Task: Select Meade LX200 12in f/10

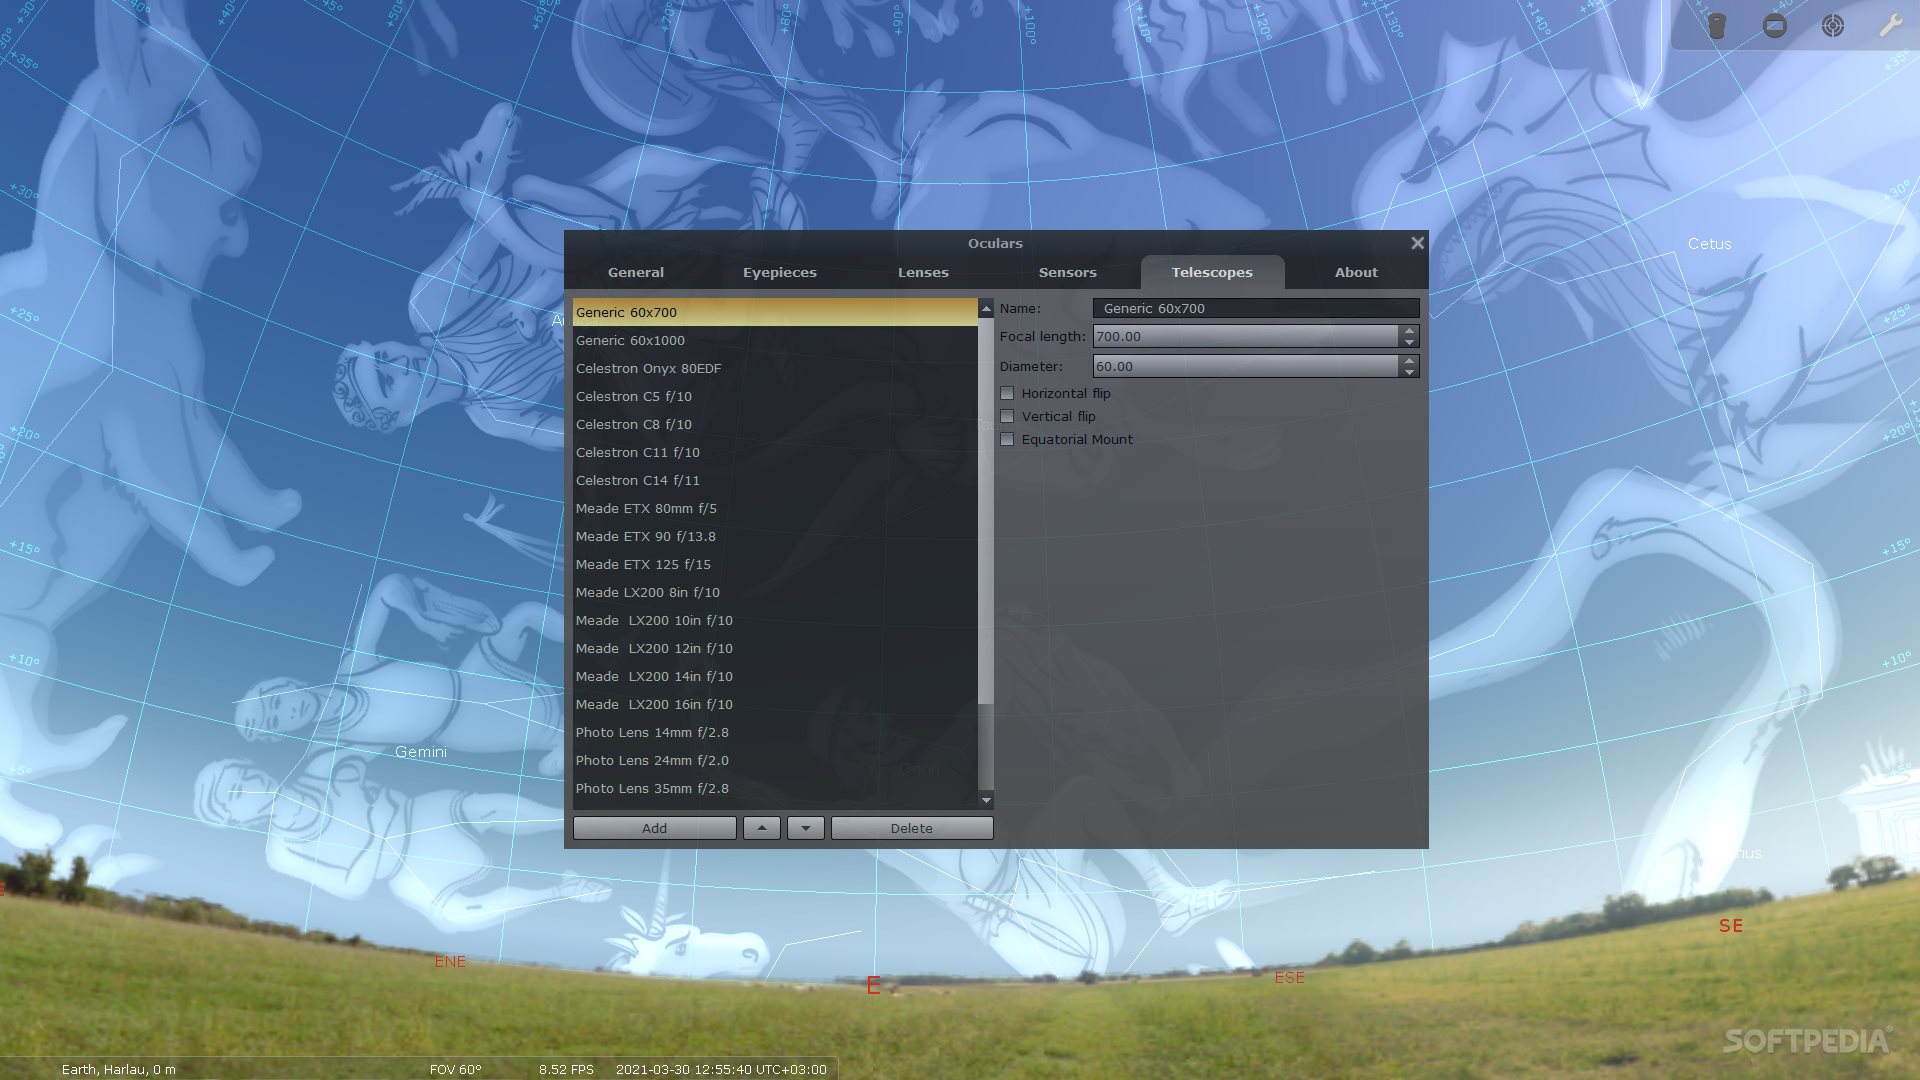Action: [x=775, y=648]
